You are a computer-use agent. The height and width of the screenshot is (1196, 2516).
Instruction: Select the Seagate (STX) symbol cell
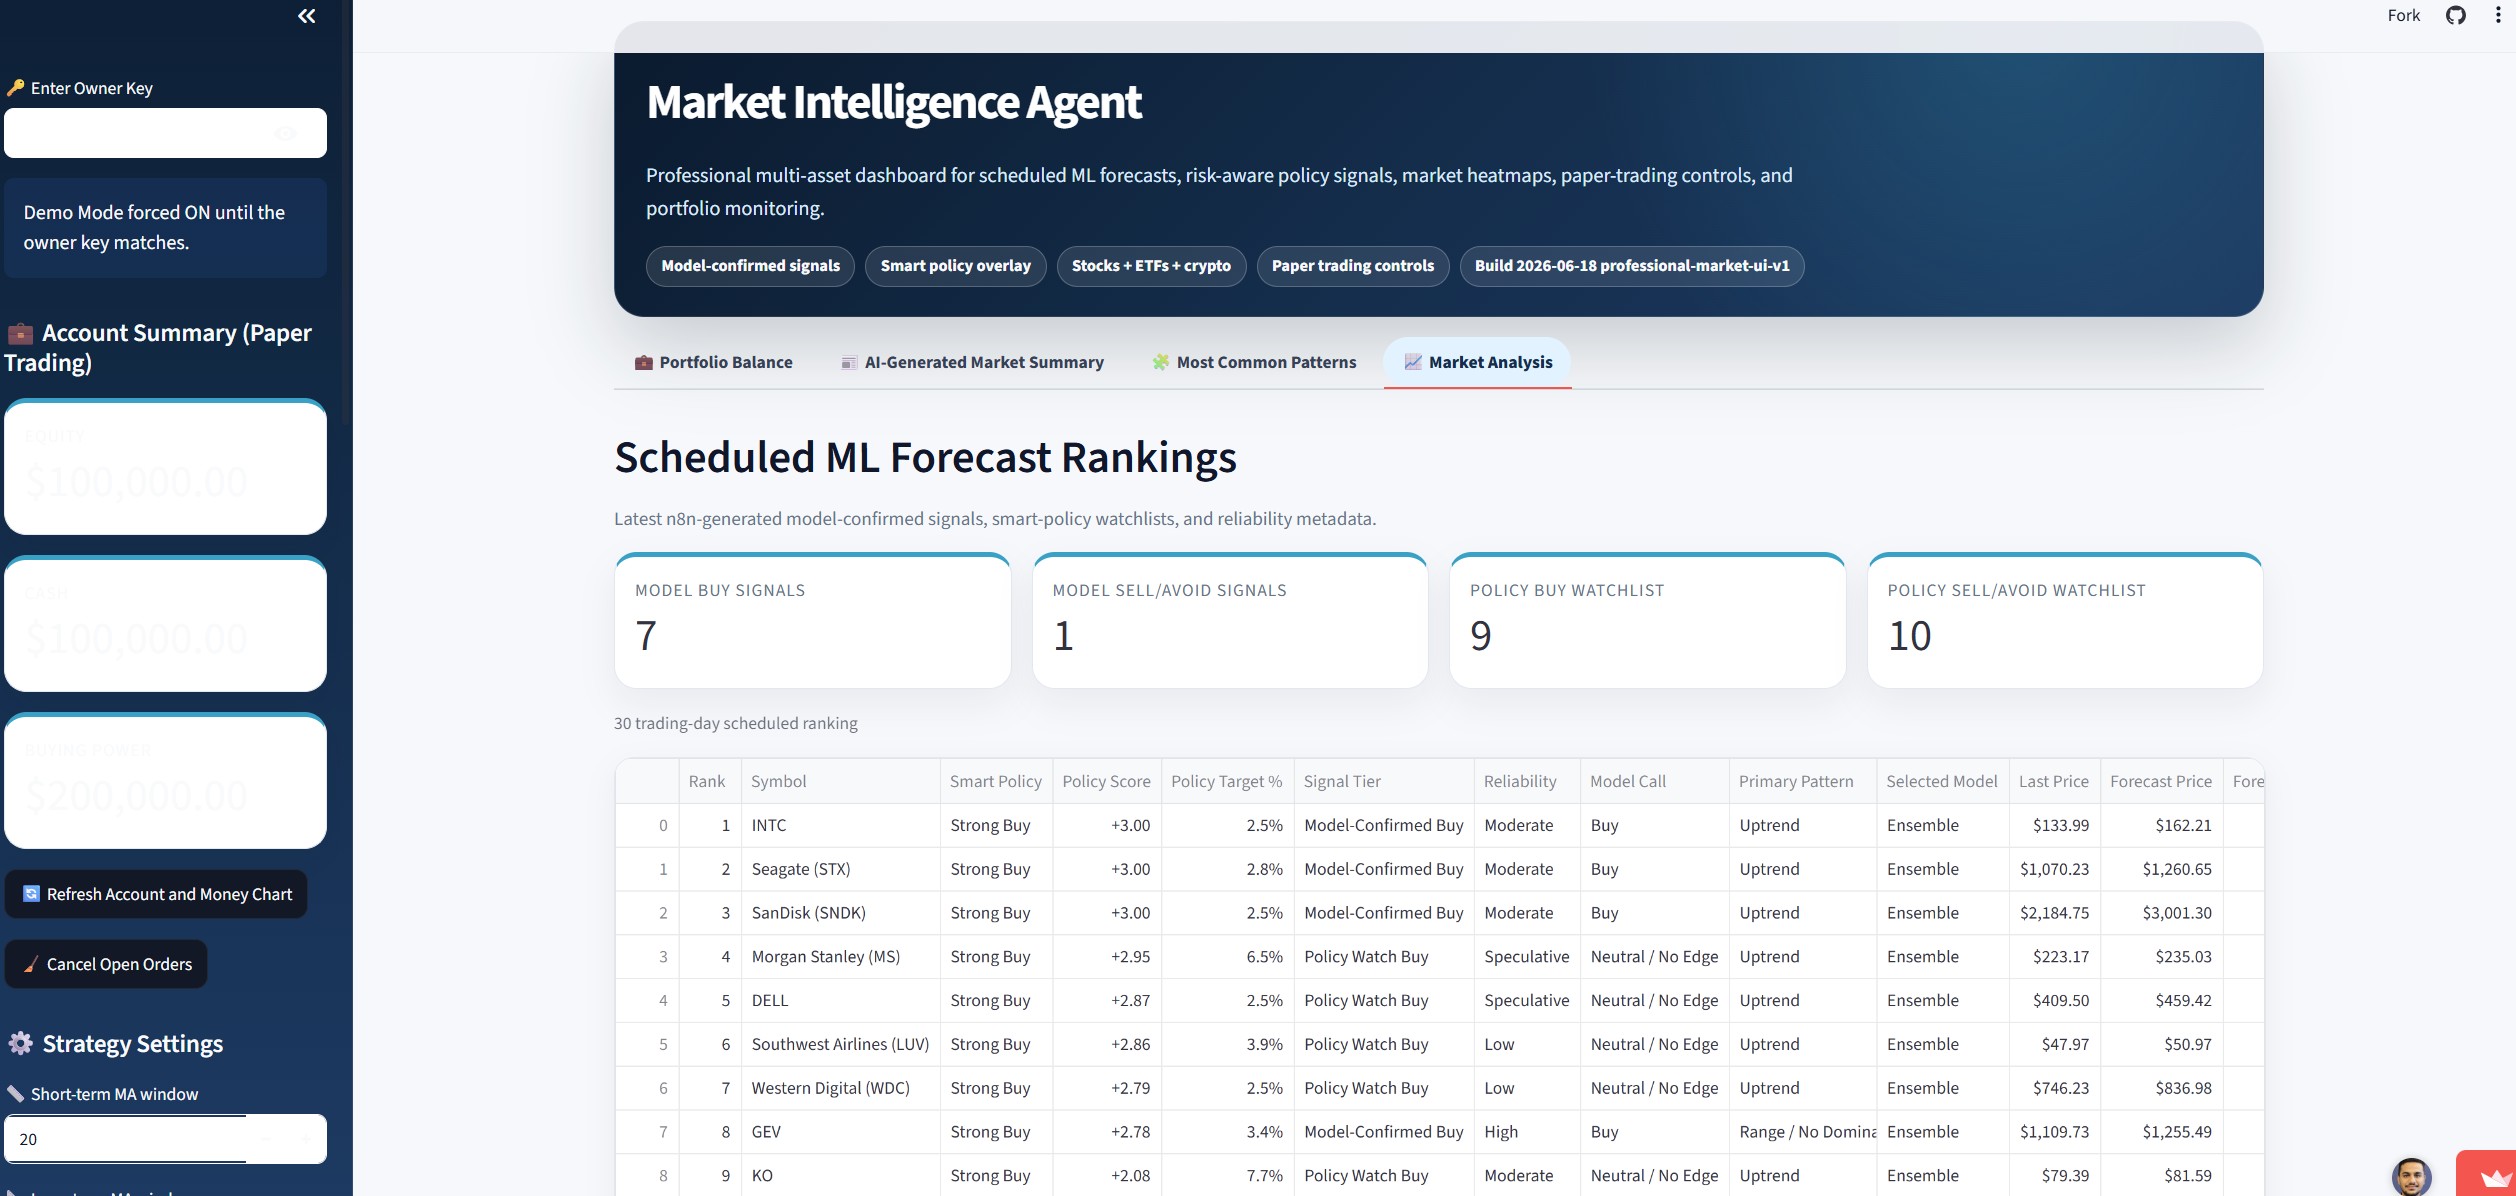[x=840, y=870]
